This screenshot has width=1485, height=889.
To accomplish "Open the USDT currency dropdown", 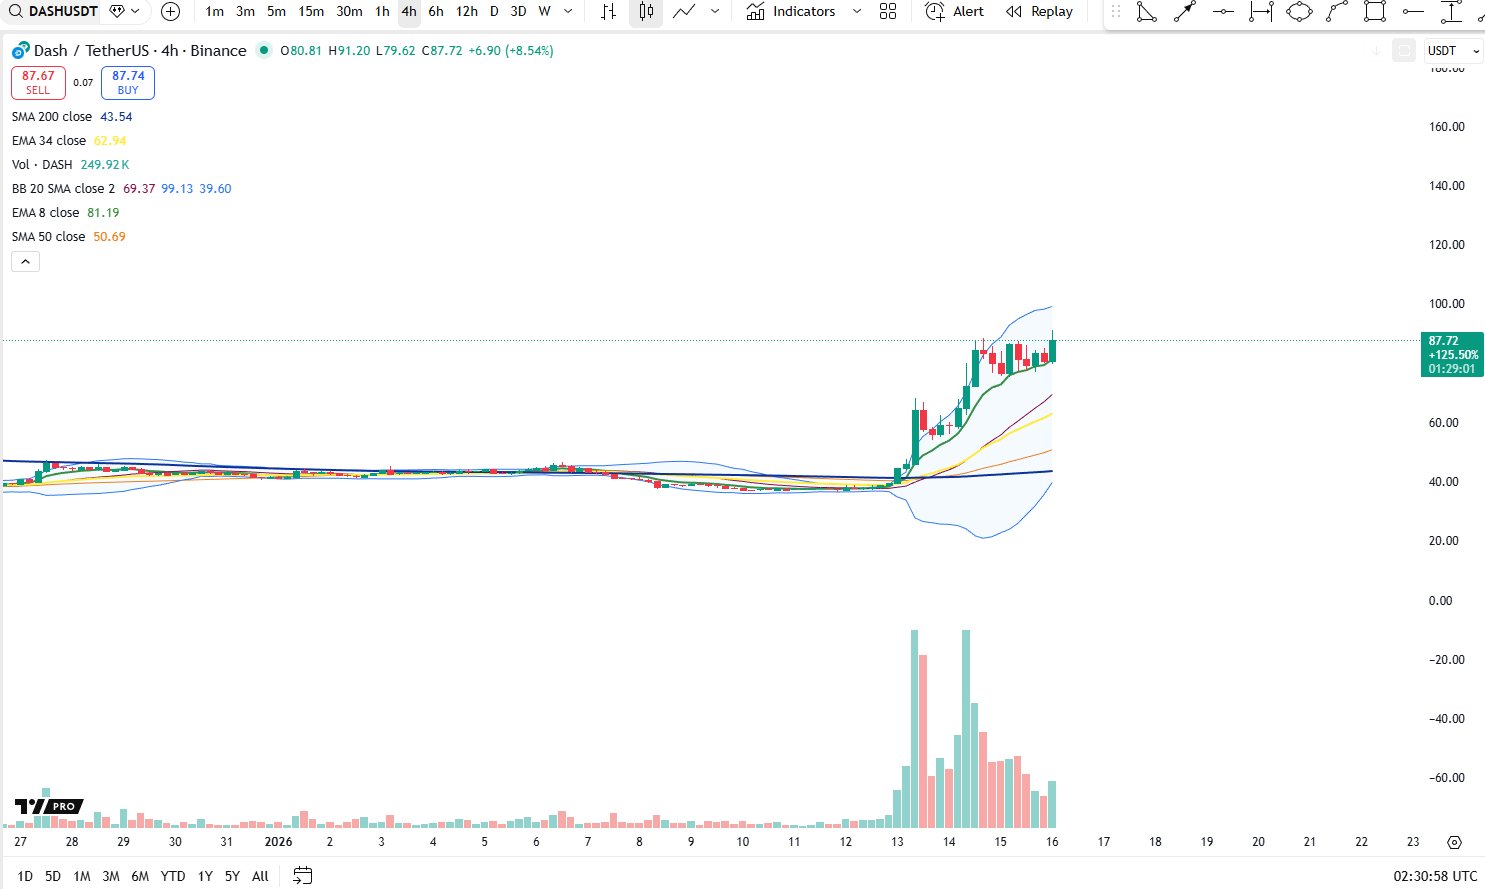I will pos(1453,51).
